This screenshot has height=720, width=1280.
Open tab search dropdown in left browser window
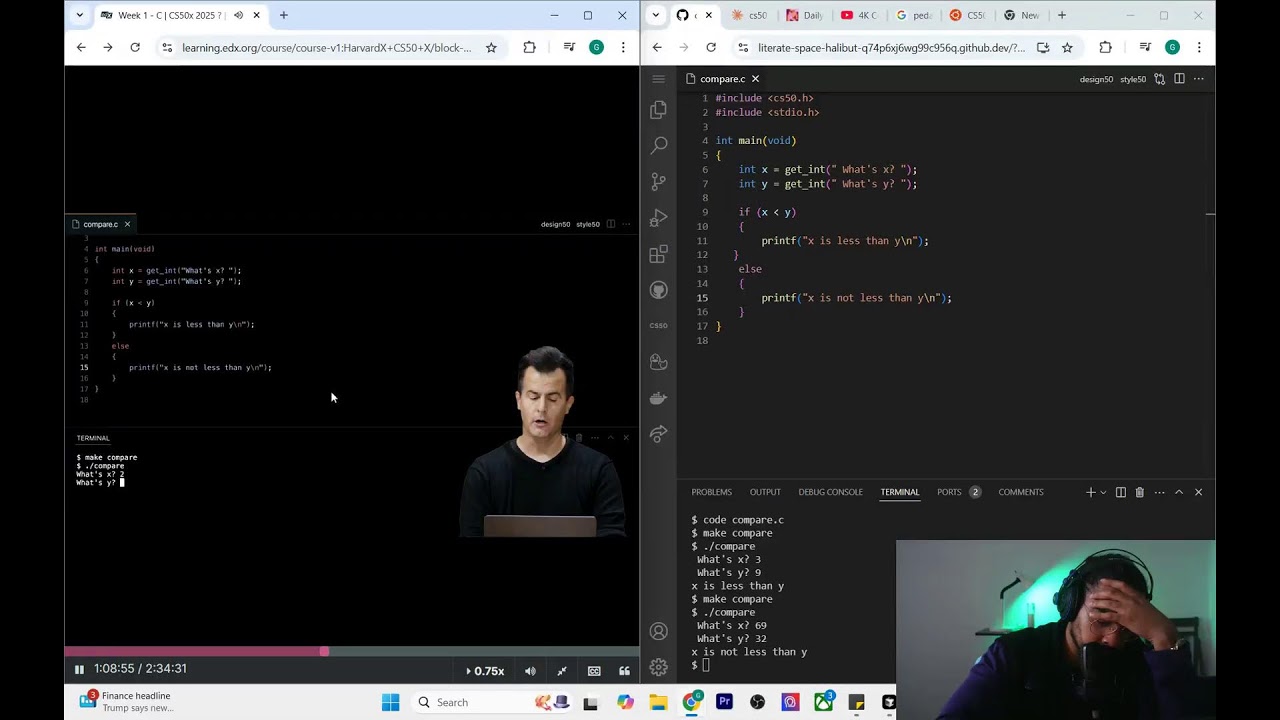pyautogui.click(x=80, y=15)
